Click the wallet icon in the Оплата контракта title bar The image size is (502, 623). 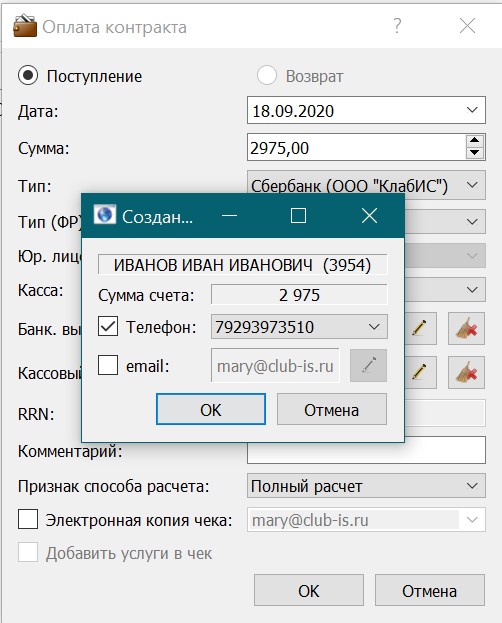click(x=25, y=26)
